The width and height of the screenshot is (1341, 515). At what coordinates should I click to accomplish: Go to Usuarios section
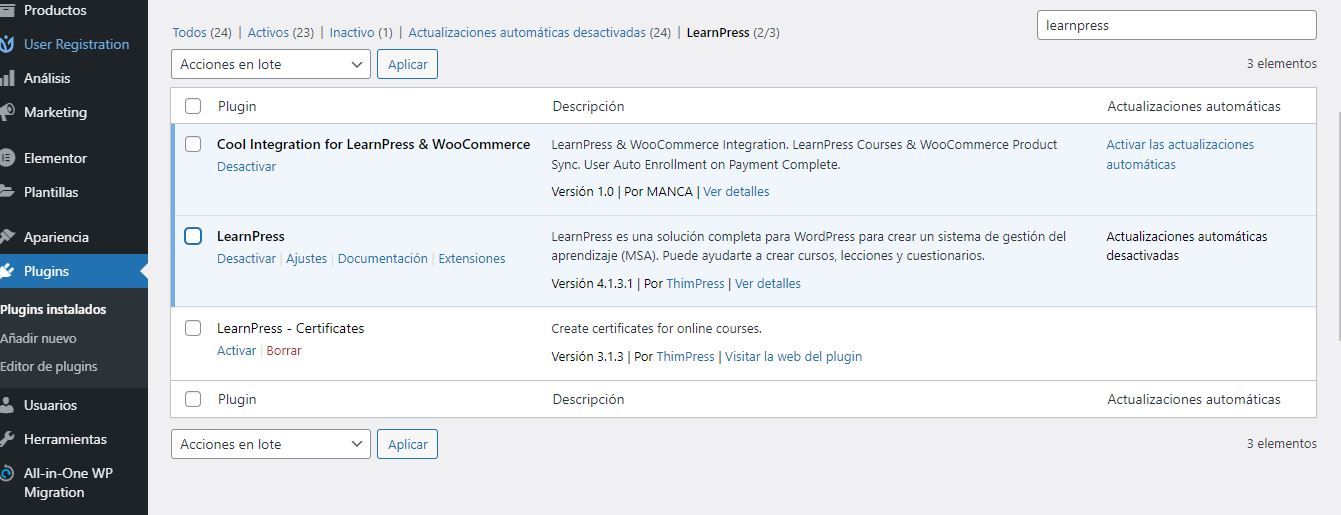tap(50, 405)
